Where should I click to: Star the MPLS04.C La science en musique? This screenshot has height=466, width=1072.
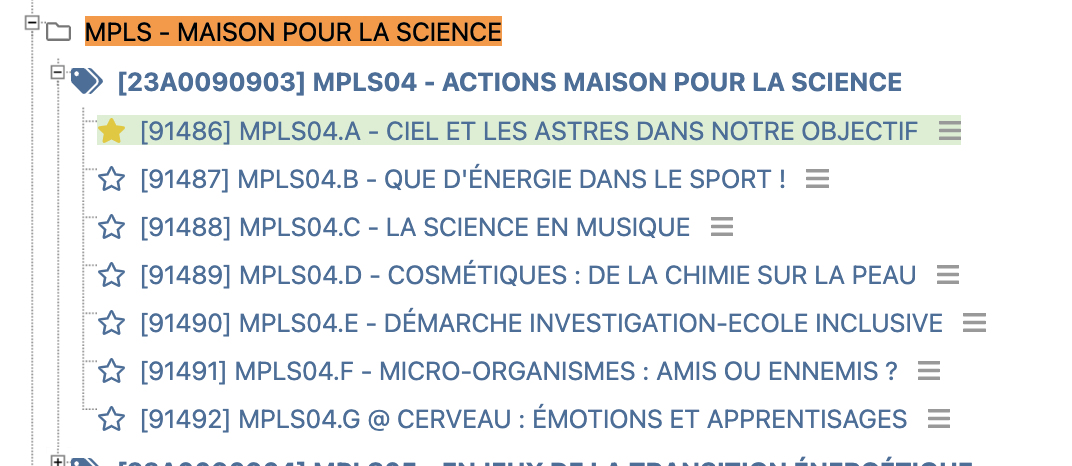[x=111, y=227]
